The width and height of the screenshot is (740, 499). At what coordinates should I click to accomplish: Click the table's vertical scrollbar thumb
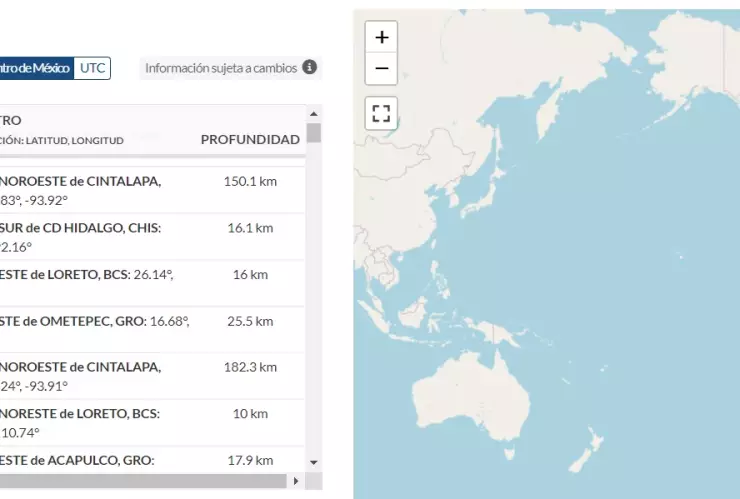click(x=314, y=133)
